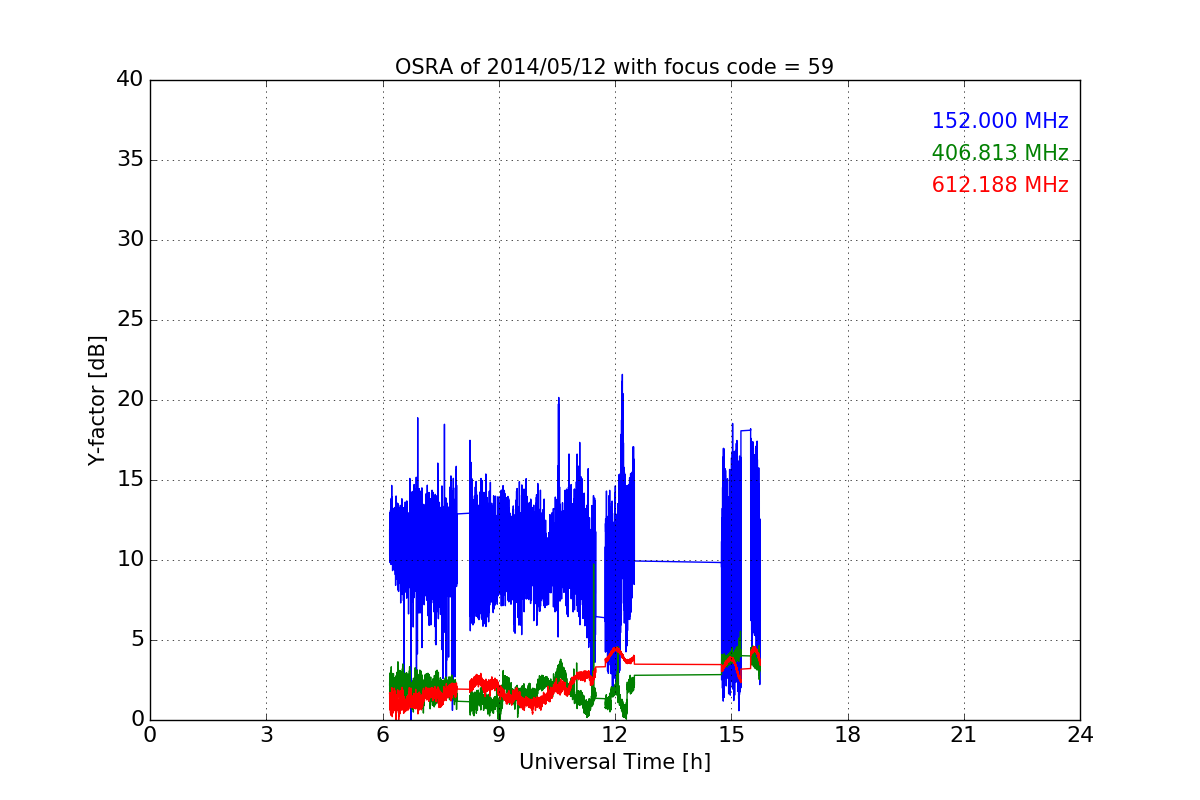Click the y-axis tick value 35
1200x800 pixels.
130,160
